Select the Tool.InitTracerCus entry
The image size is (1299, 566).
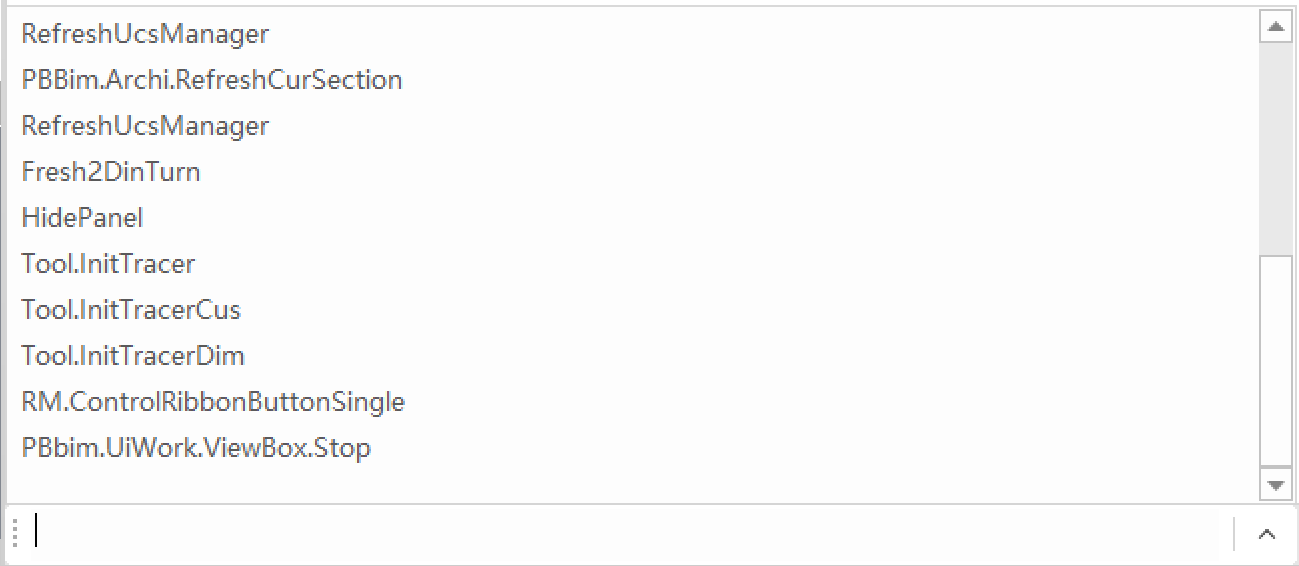[131, 310]
